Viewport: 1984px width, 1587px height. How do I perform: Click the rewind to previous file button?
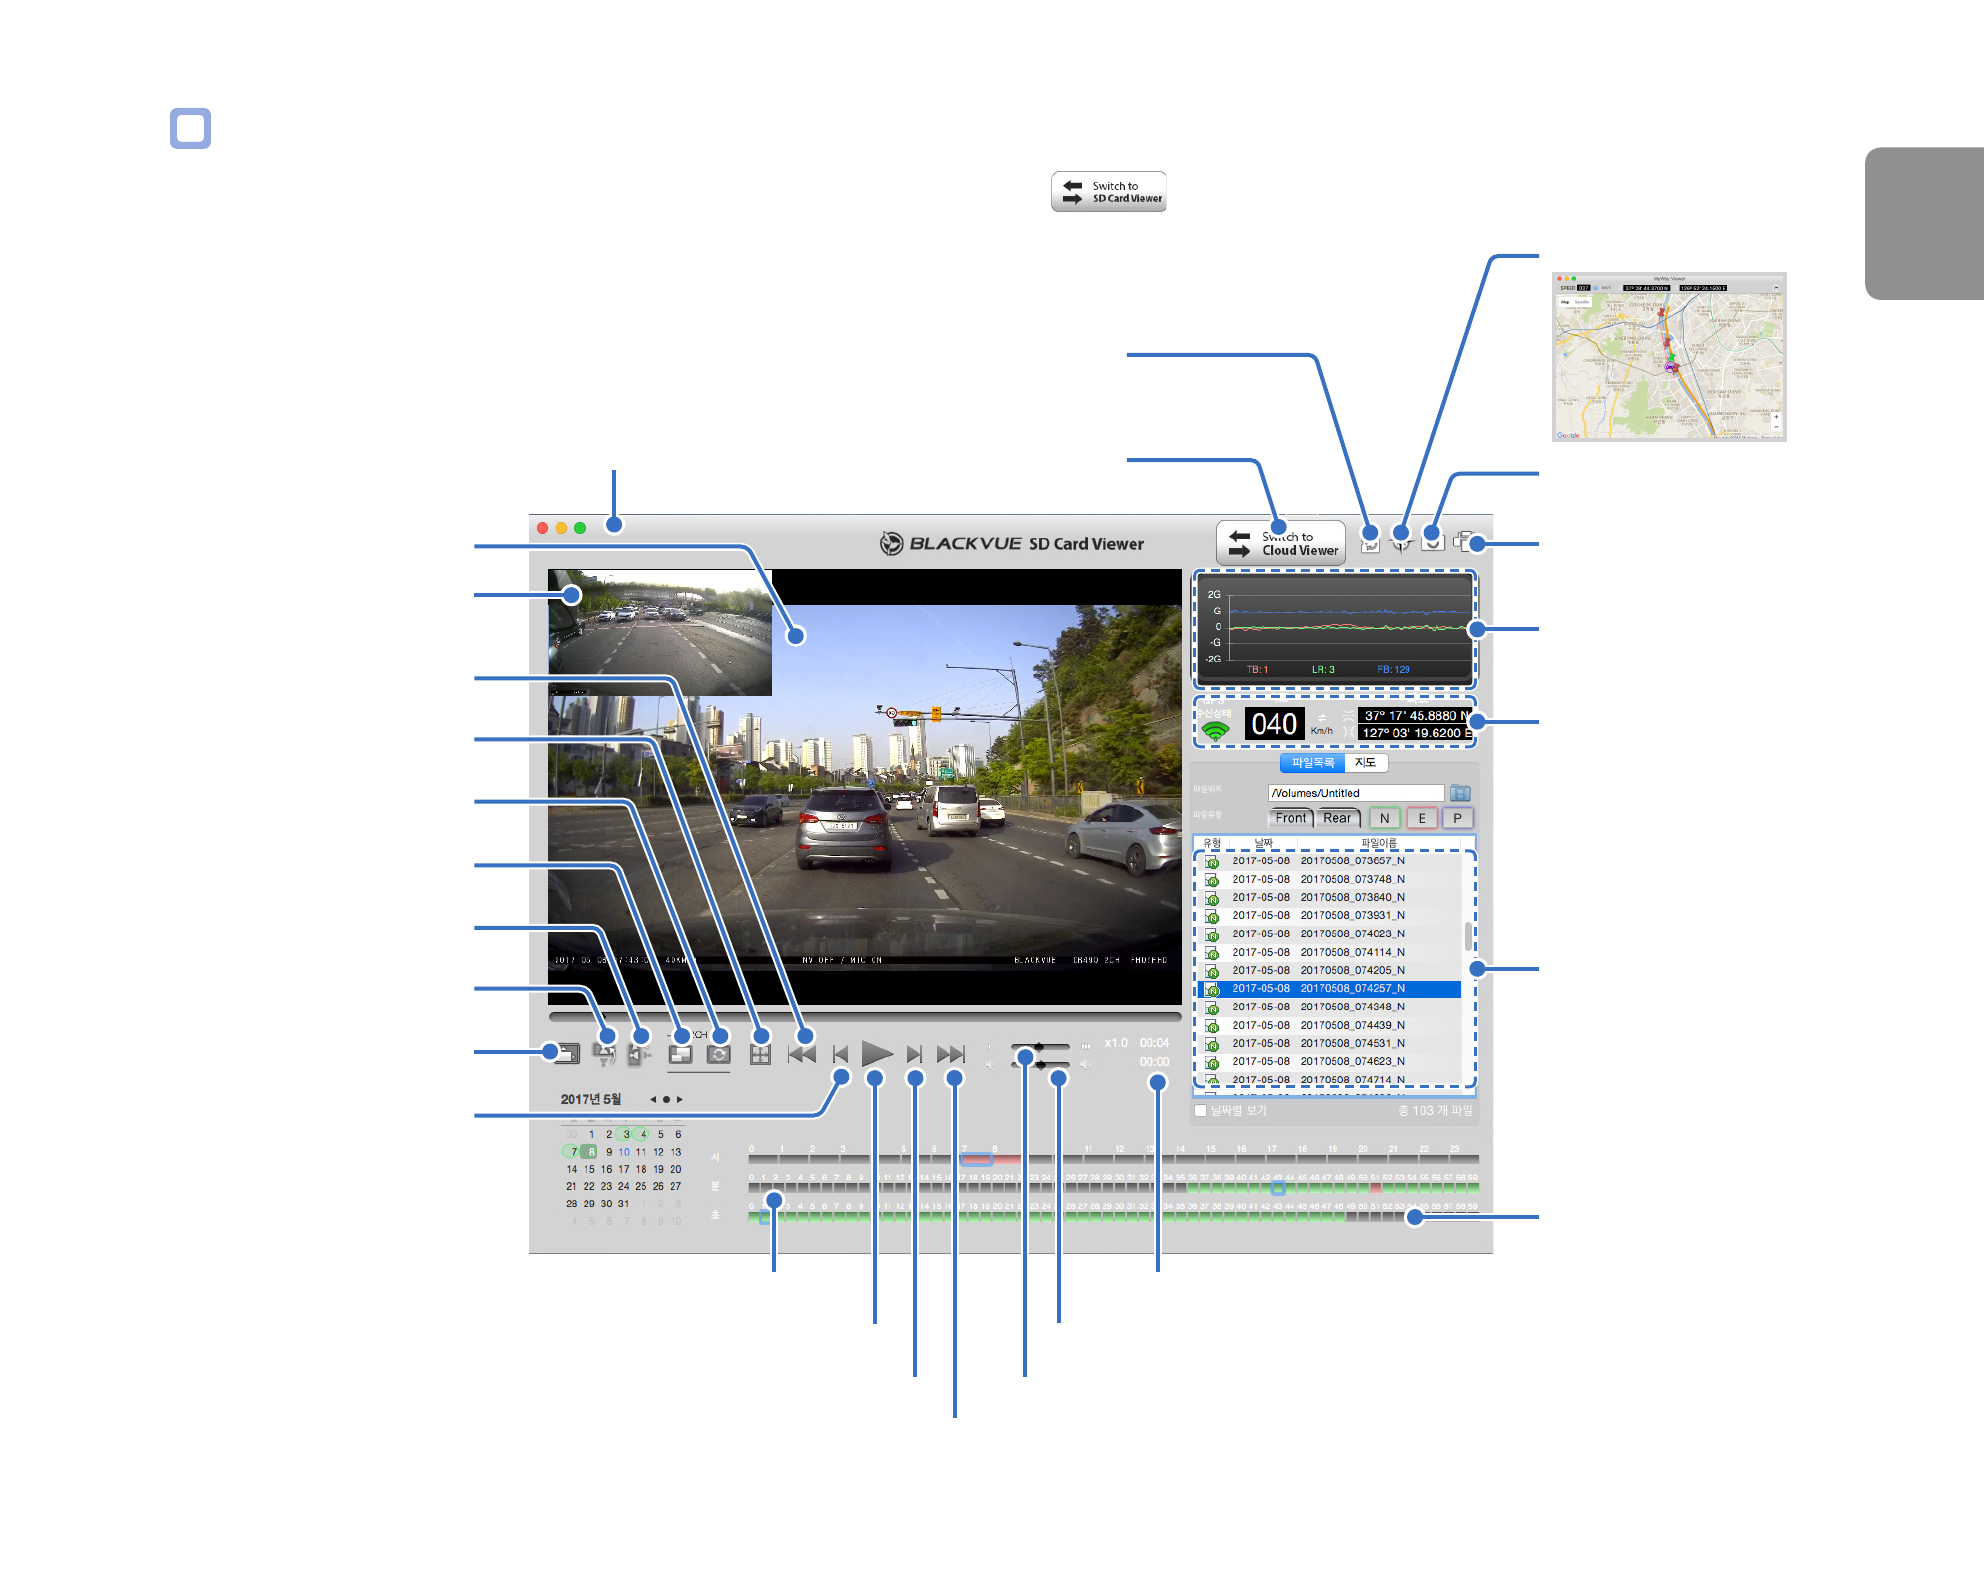click(802, 1054)
